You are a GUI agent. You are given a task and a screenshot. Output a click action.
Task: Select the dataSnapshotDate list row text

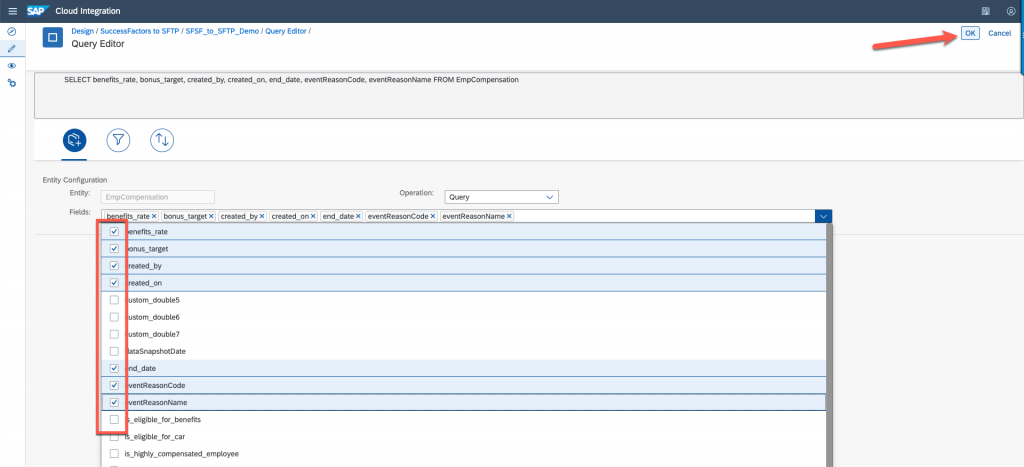coord(155,351)
